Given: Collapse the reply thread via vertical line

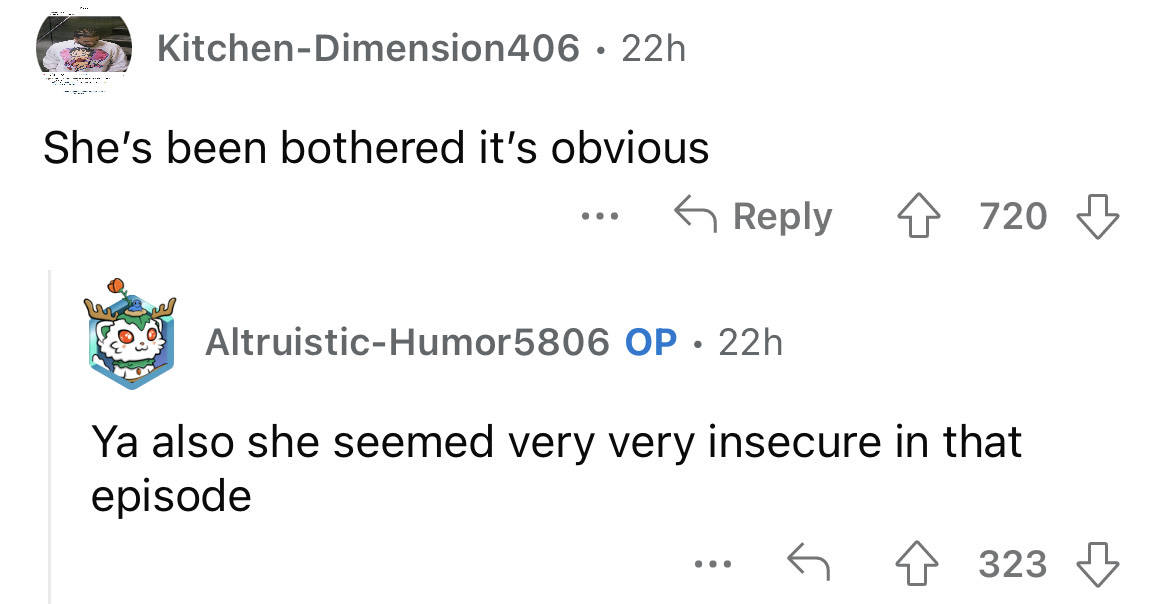Looking at the screenshot, I should pos(50,440).
